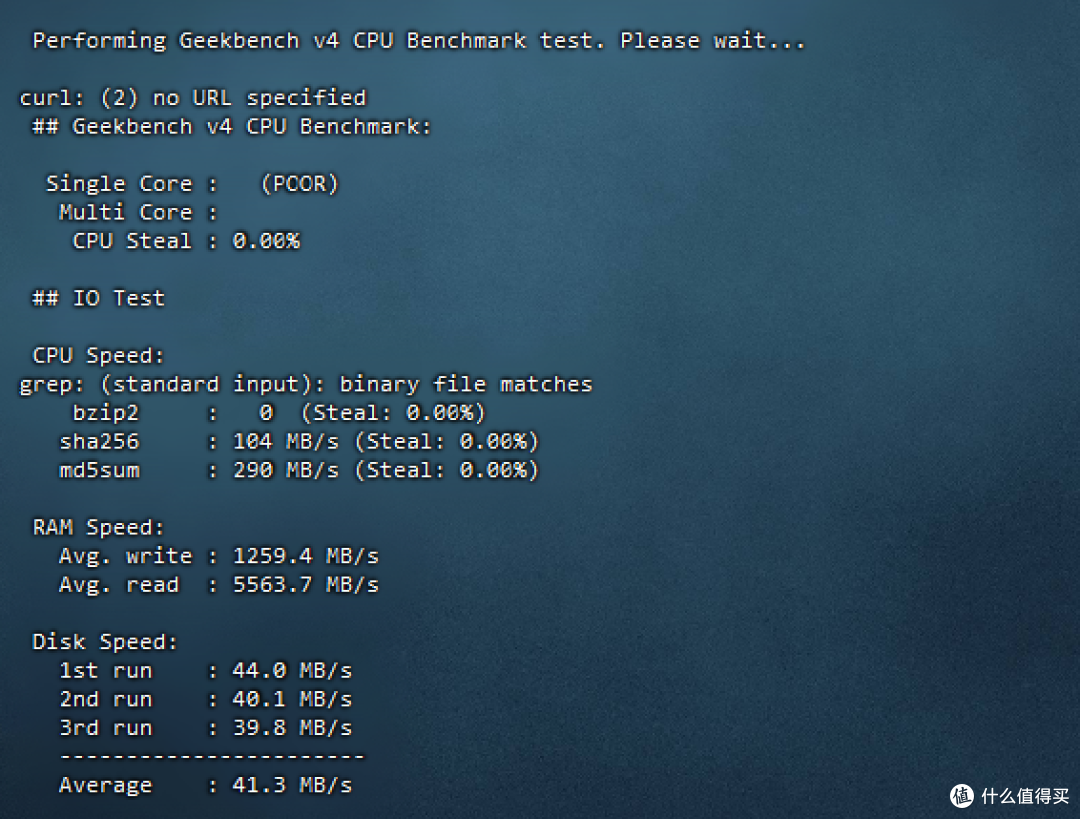Click the bzip2 result row
The height and width of the screenshot is (819, 1080).
pos(279,413)
